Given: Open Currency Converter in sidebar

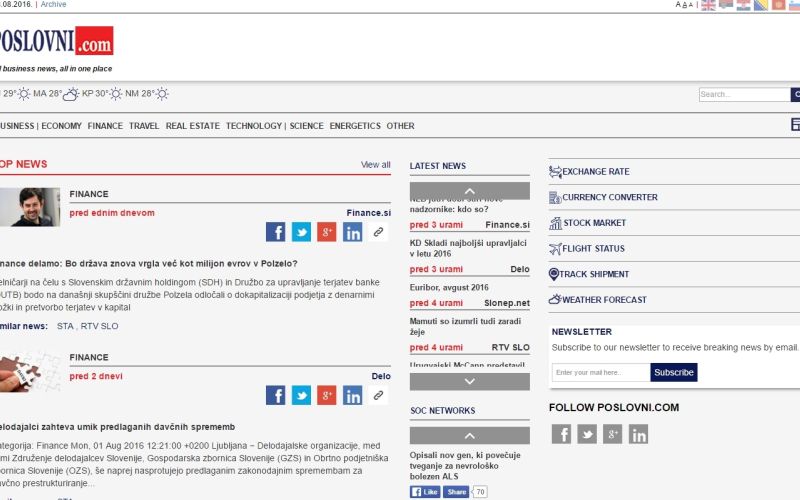Looking at the screenshot, I should tap(609, 197).
